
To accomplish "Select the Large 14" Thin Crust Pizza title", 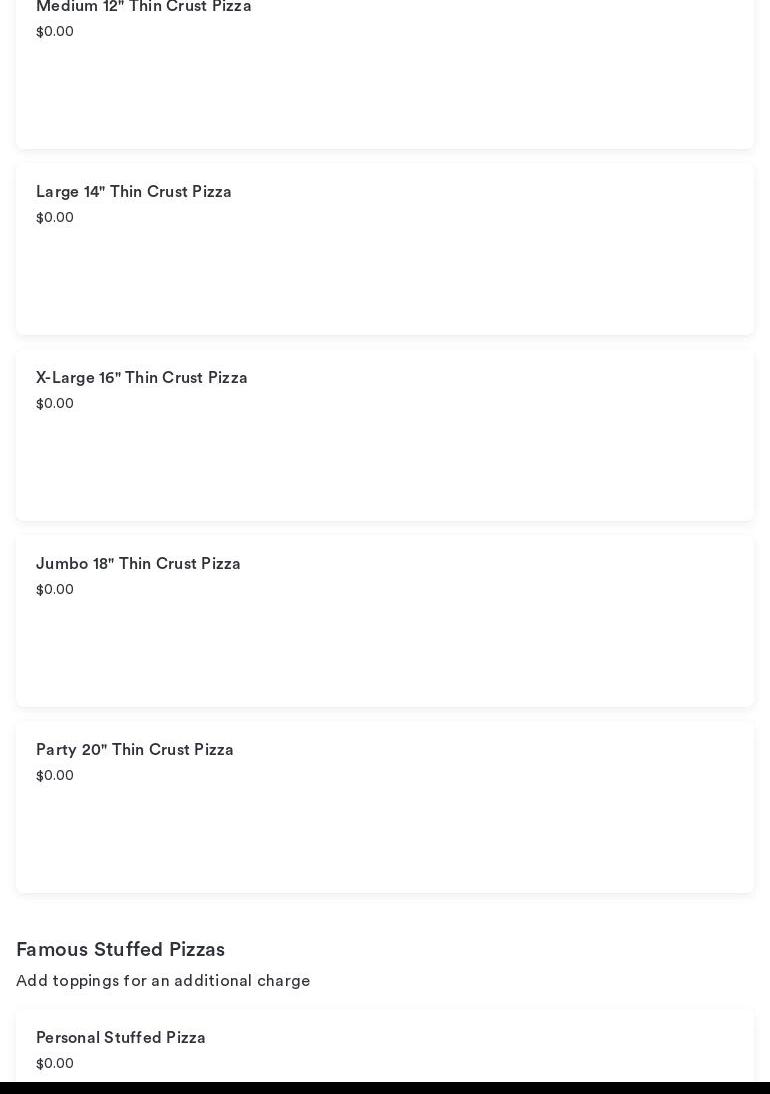I will click(x=134, y=192).
